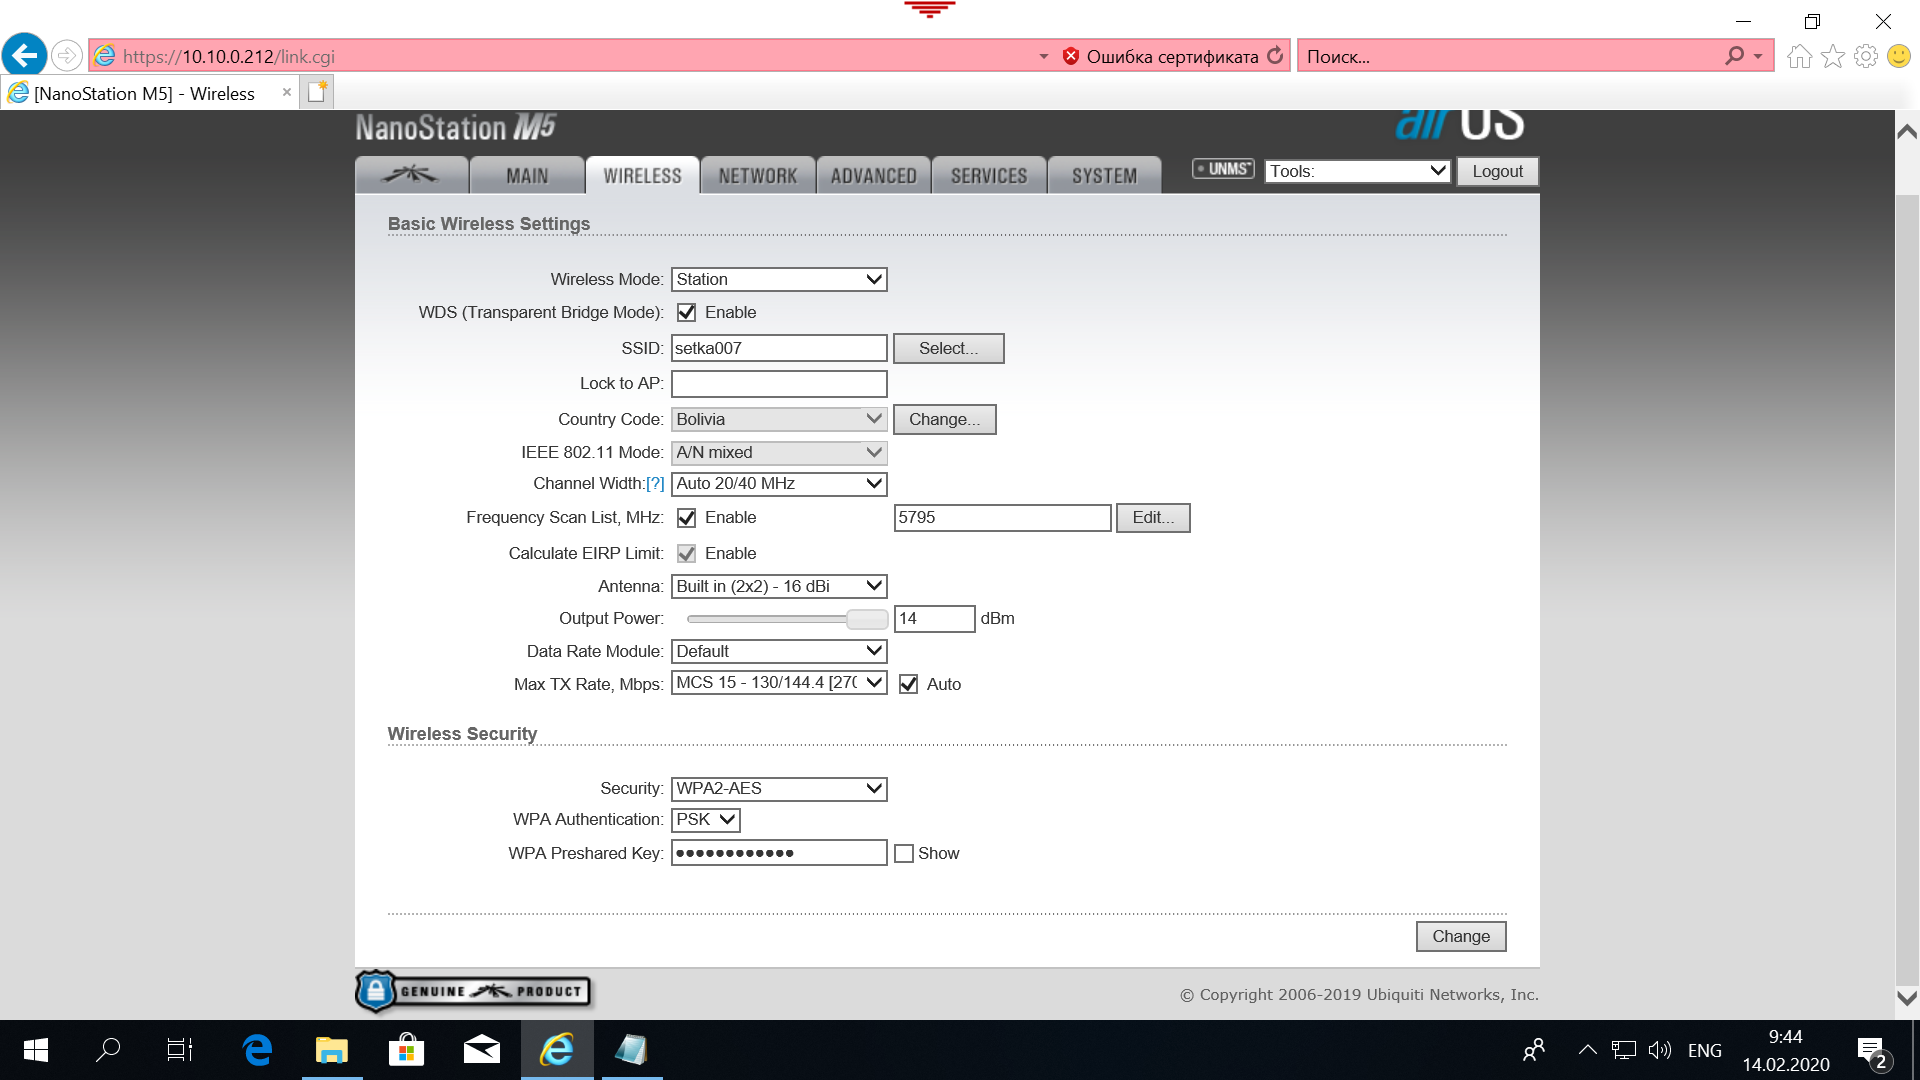Switch to the MAIN tab
This screenshot has width=1920, height=1080.
(527, 176)
